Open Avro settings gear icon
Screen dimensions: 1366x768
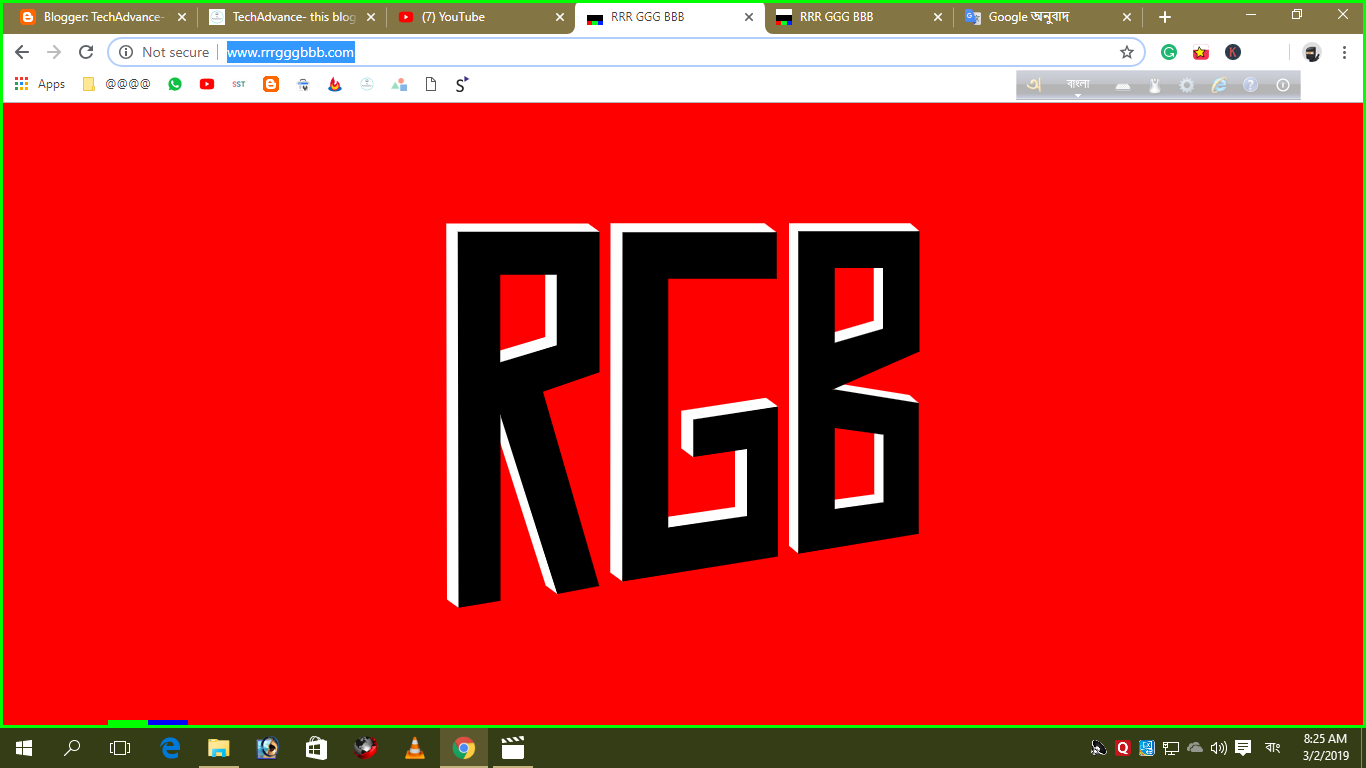1186,85
